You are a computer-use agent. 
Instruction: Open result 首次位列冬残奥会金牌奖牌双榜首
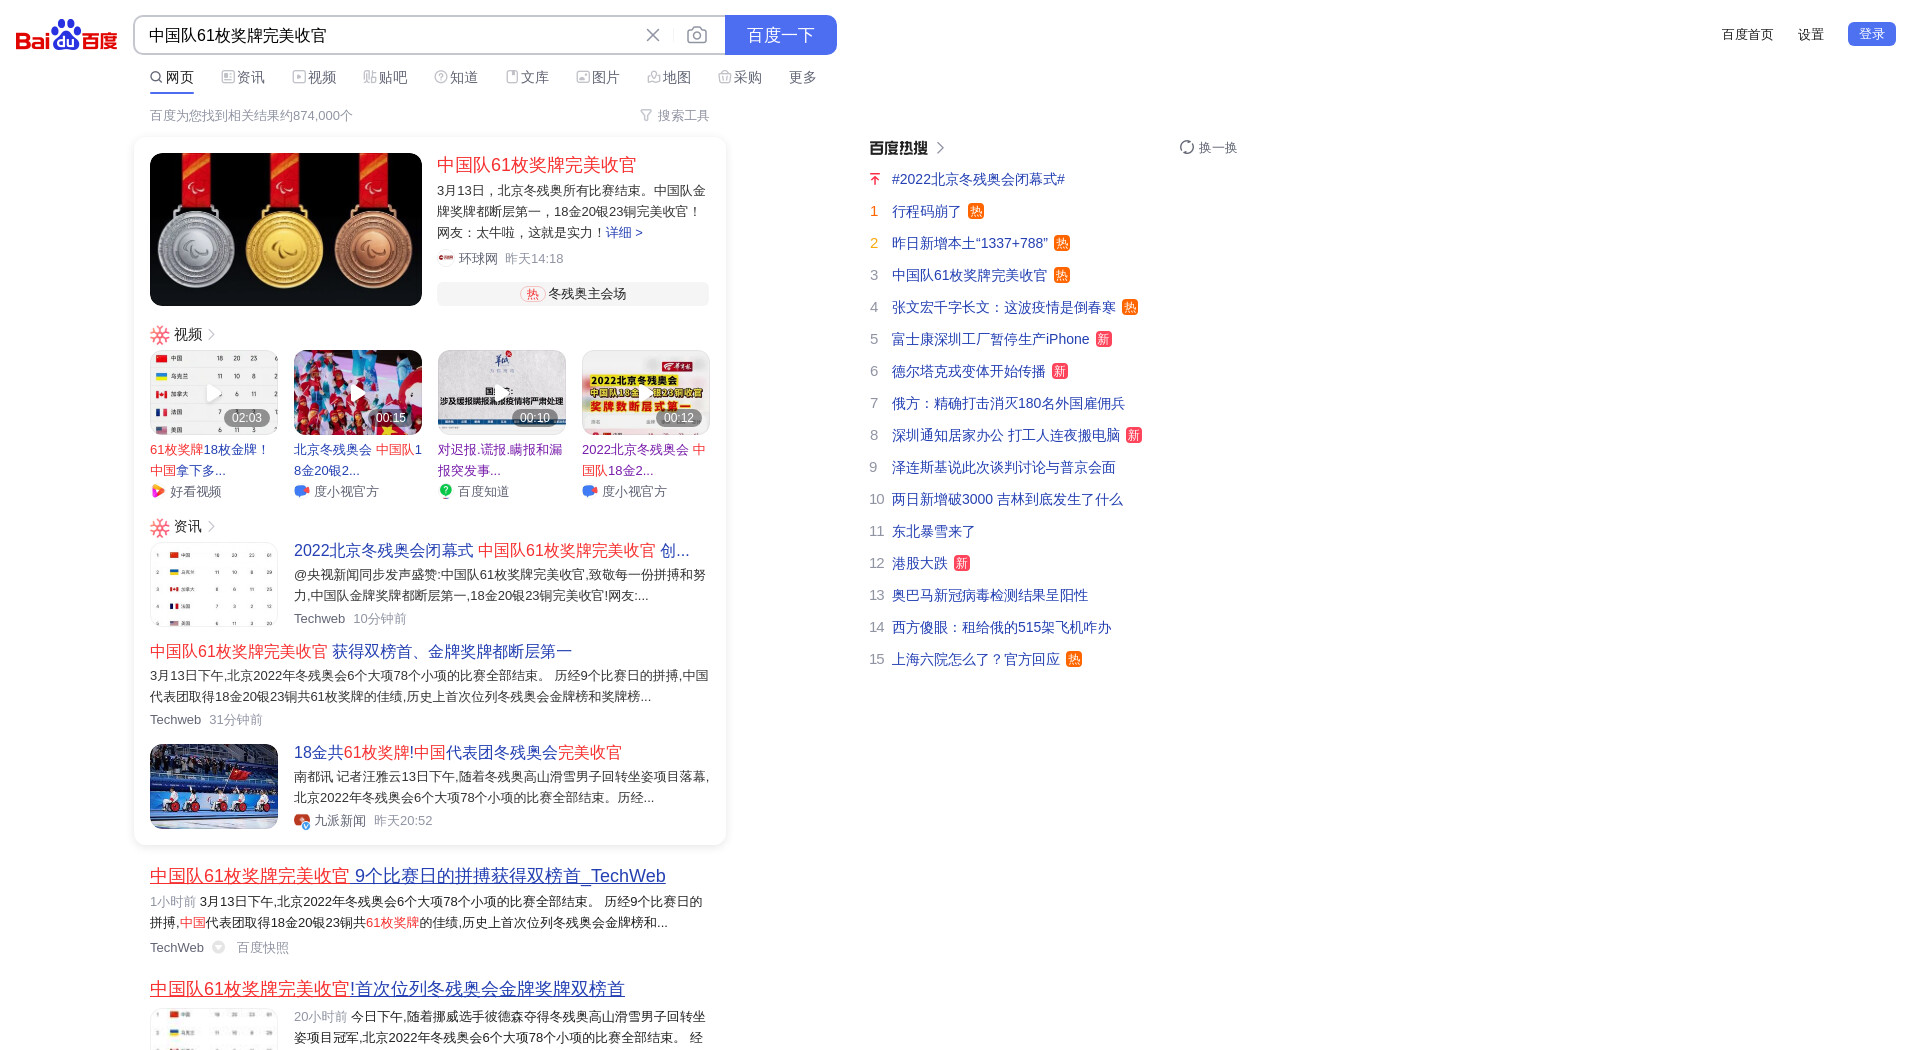pos(387,989)
